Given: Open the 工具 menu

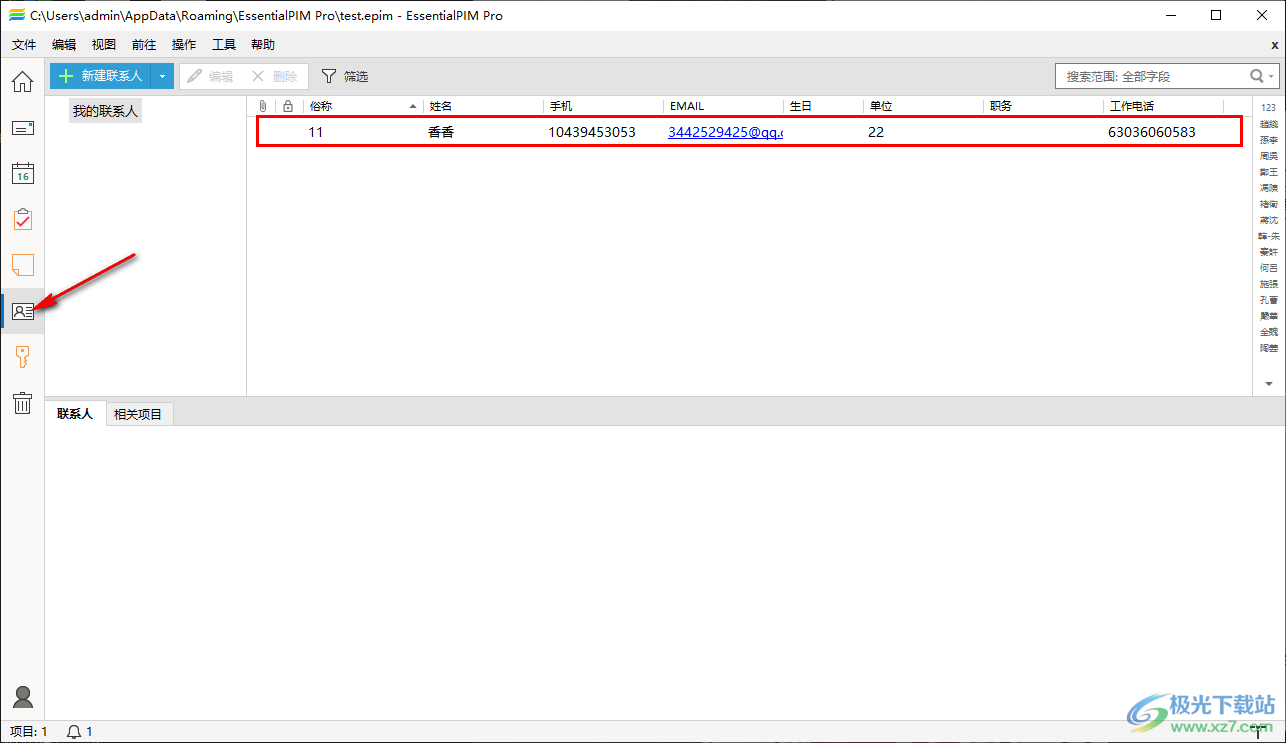Looking at the screenshot, I should click(x=224, y=45).
